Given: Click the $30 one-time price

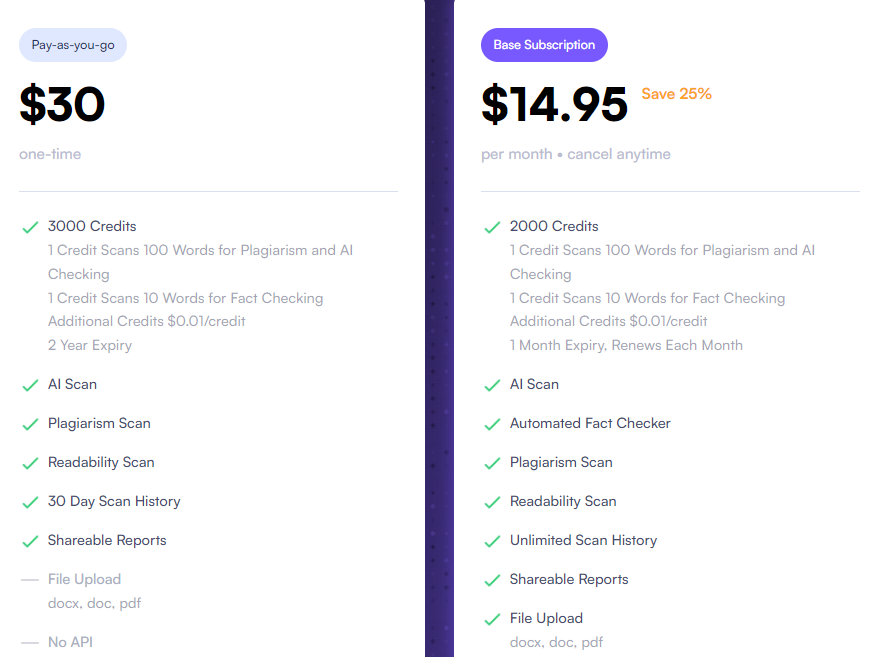Looking at the screenshot, I should pos(62,104).
